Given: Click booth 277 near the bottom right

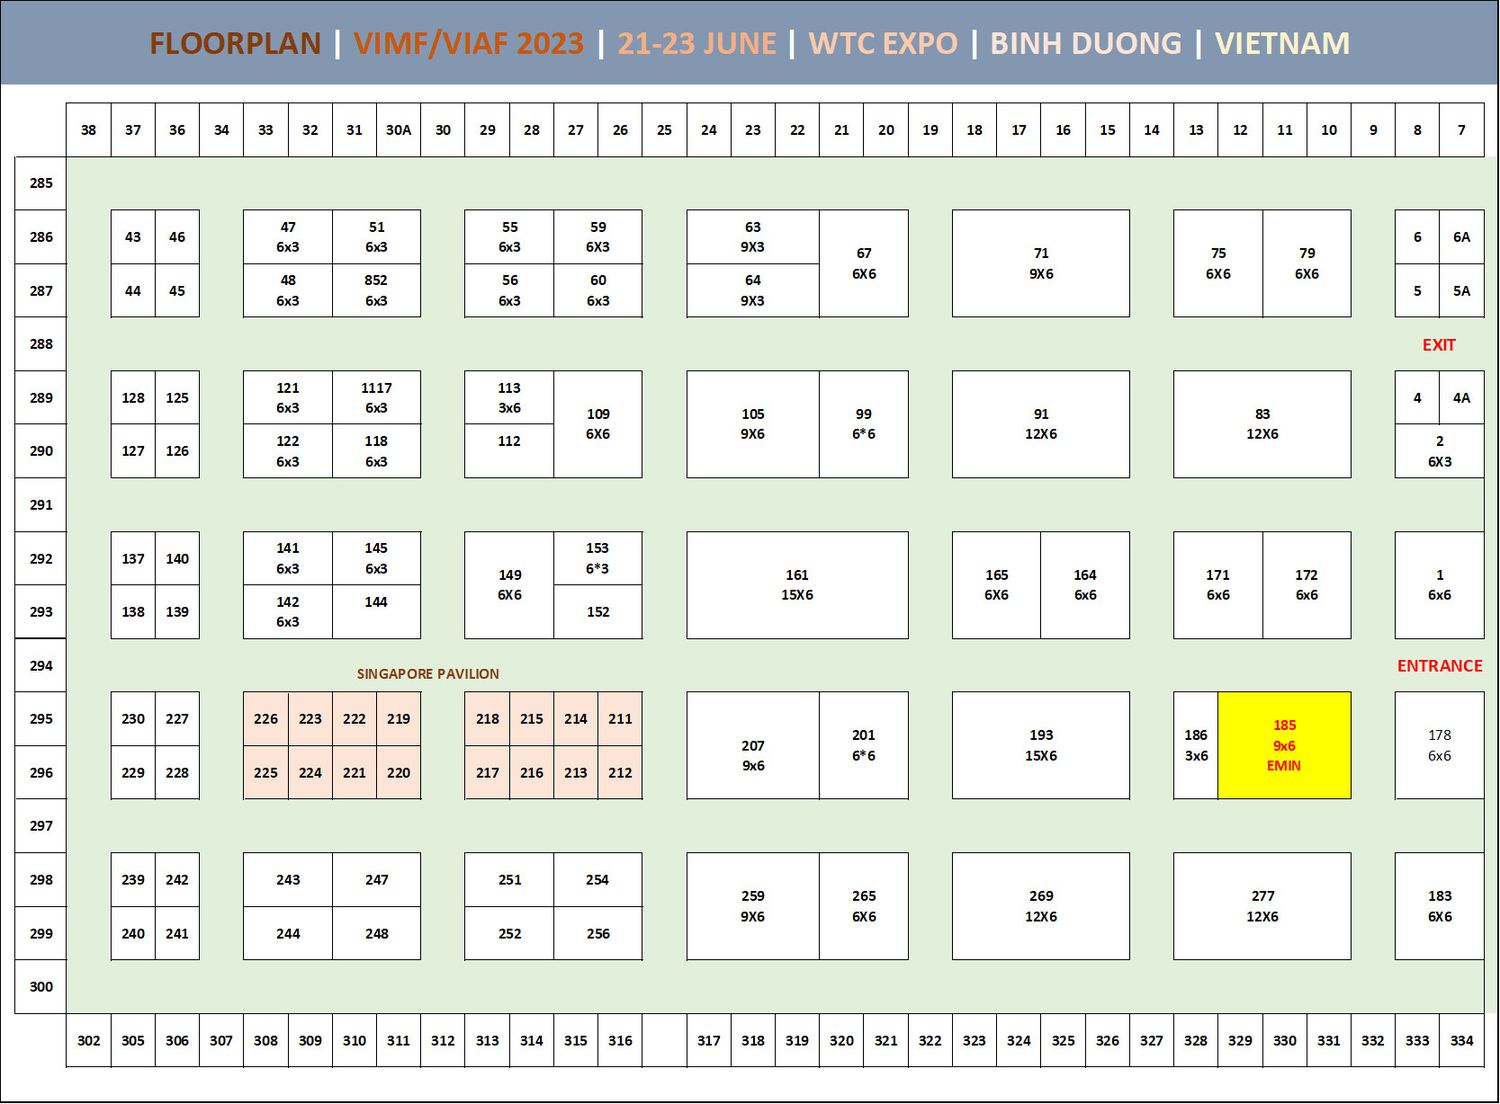Looking at the screenshot, I should (x=1262, y=906).
